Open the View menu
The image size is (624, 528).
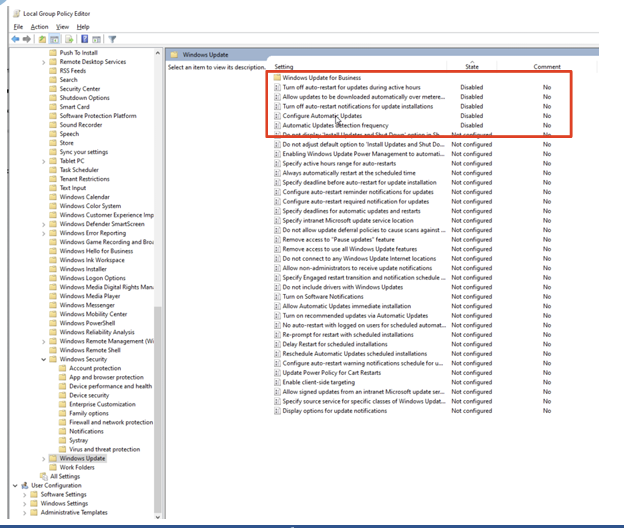pos(62,27)
